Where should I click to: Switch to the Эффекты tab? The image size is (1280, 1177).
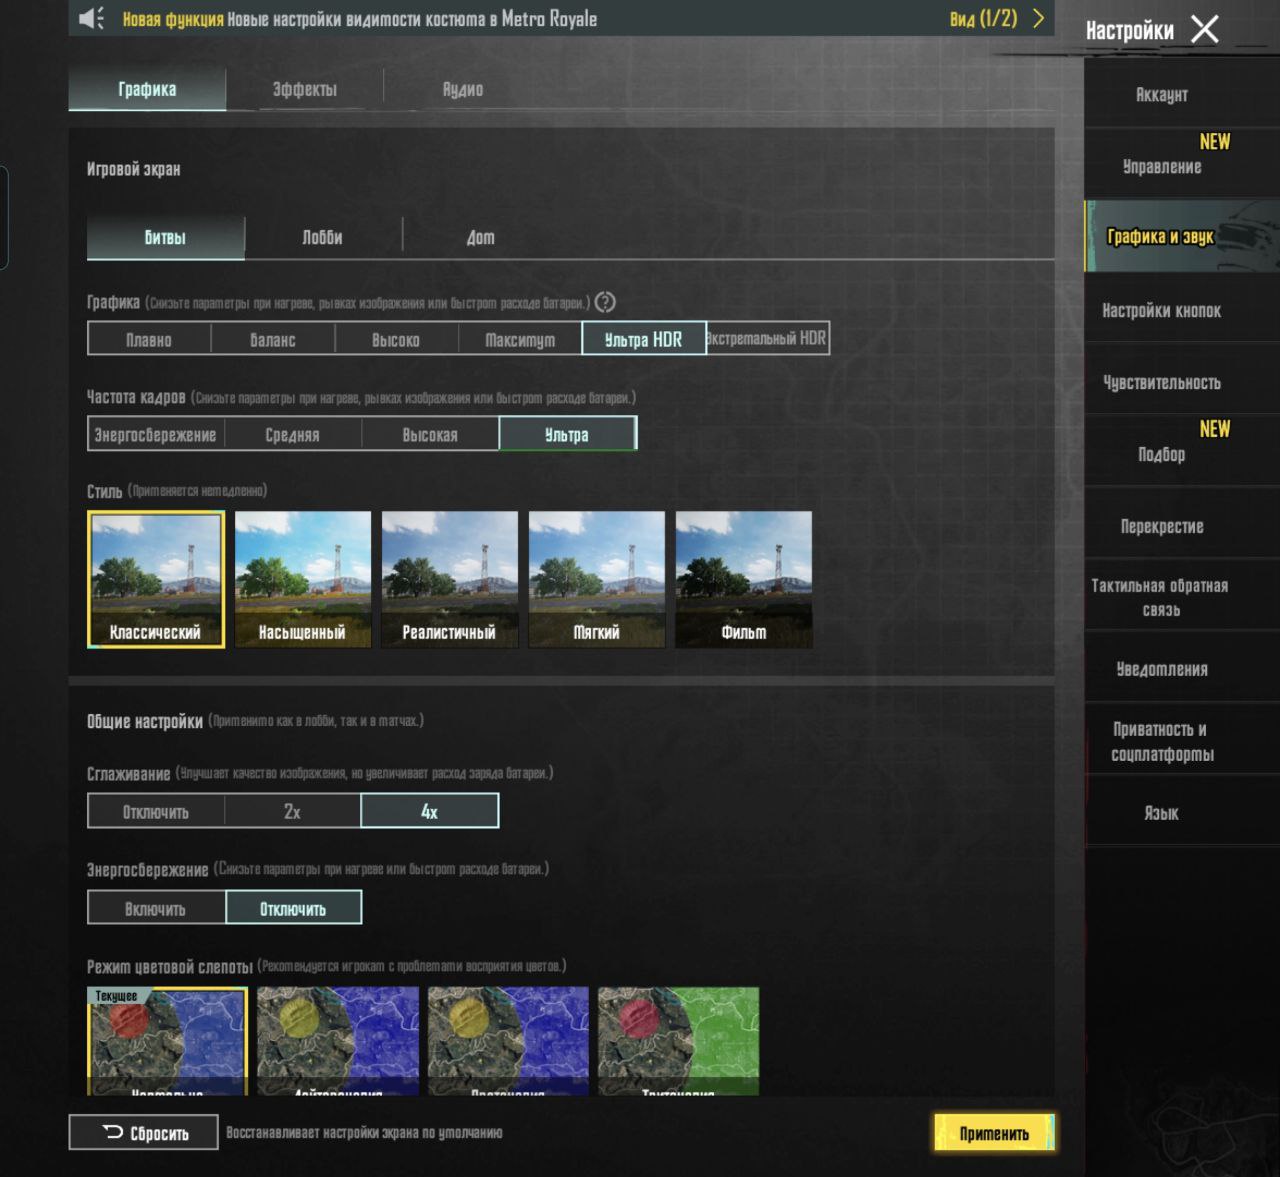coord(305,89)
